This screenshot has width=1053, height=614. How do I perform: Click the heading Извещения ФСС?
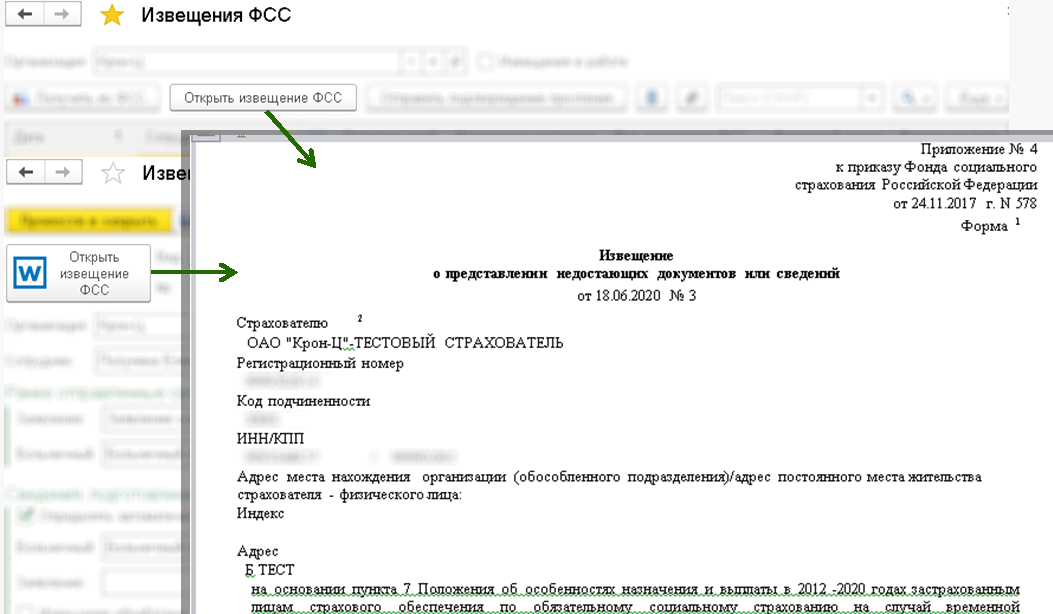click(x=216, y=15)
